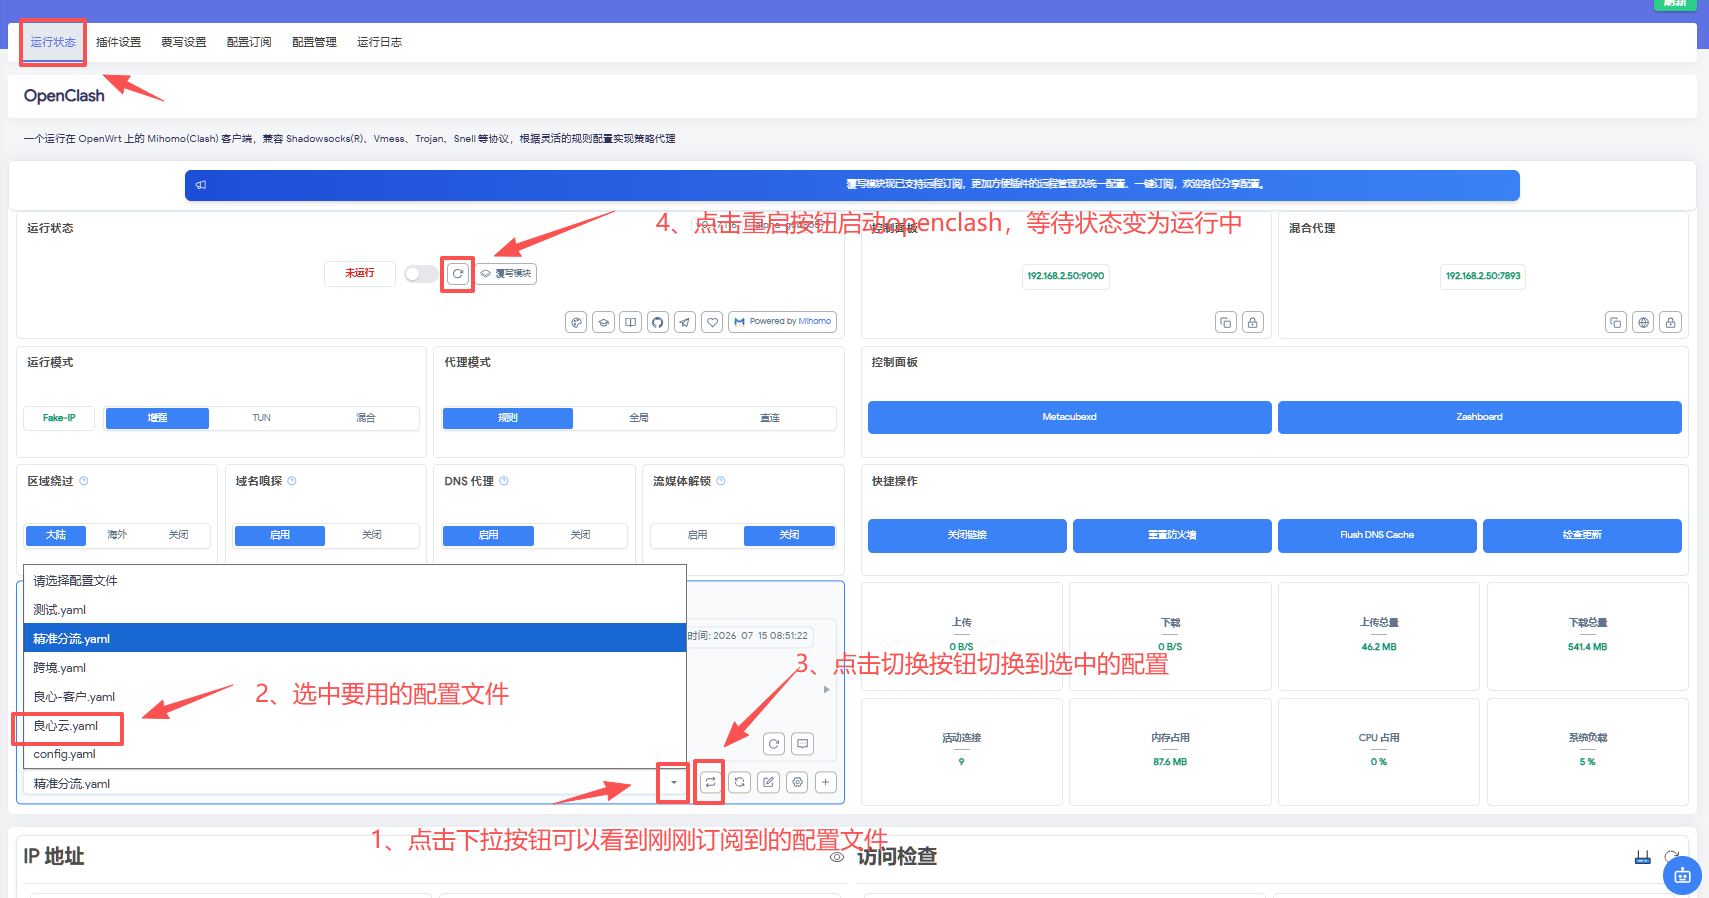
Task: Click the message bubble icon in config card
Action: (x=802, y=744)
